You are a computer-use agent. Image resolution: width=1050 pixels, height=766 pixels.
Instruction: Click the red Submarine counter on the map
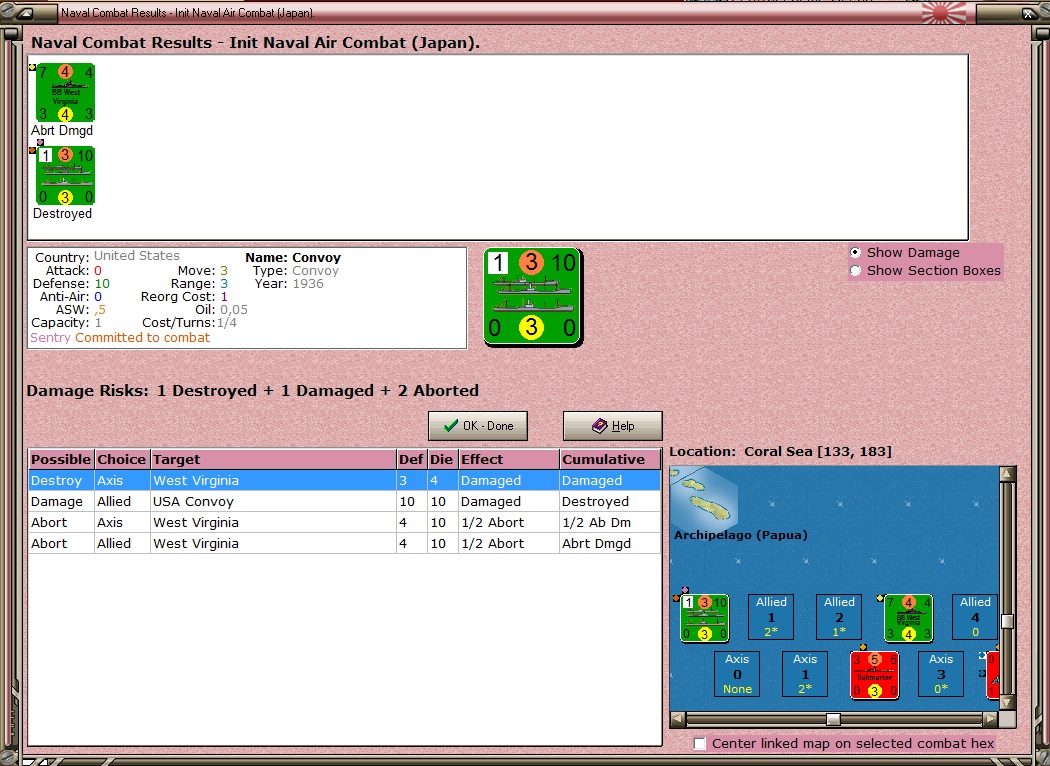pos(875,675)
